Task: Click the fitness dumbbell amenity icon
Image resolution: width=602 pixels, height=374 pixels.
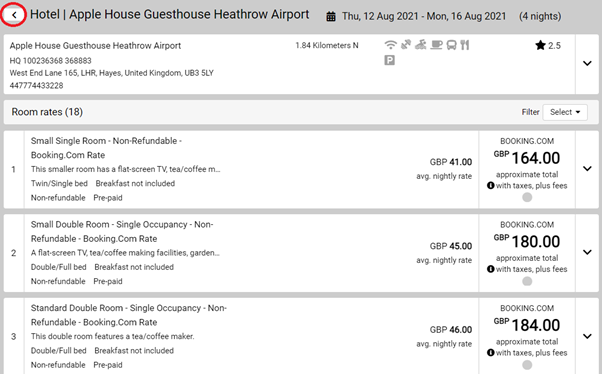Action: pyautogui.click(x=406, y=45)
